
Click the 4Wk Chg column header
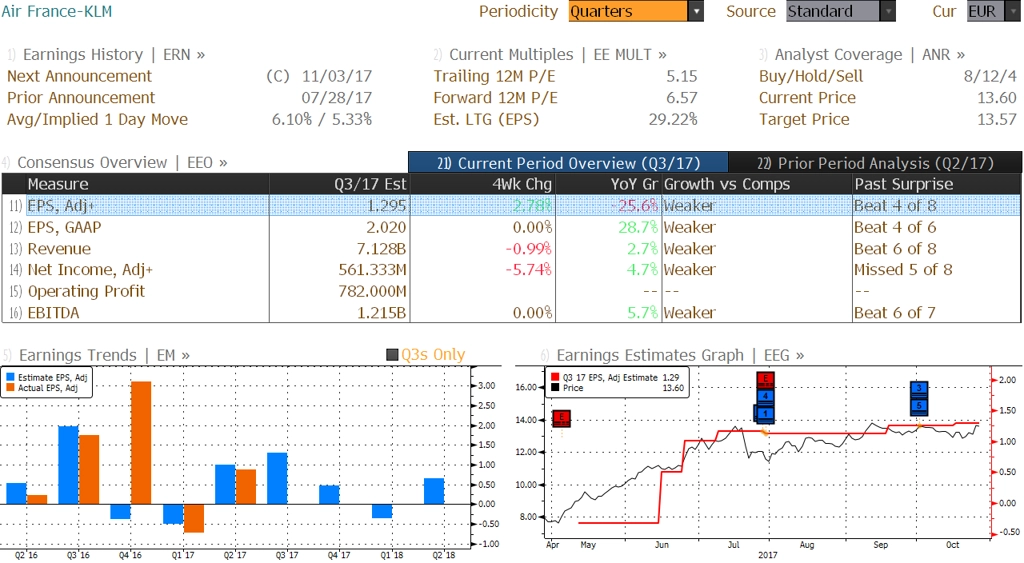pos(483,184)
